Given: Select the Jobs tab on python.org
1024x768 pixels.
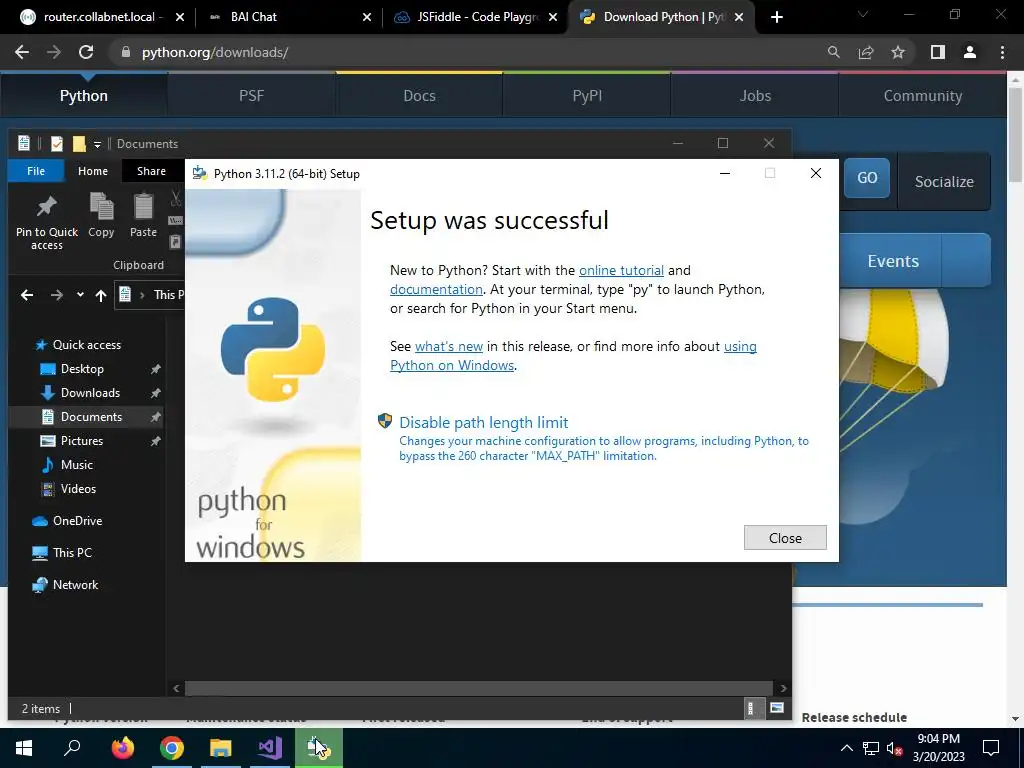Looking at the screenshot, I should pos(755,95).
